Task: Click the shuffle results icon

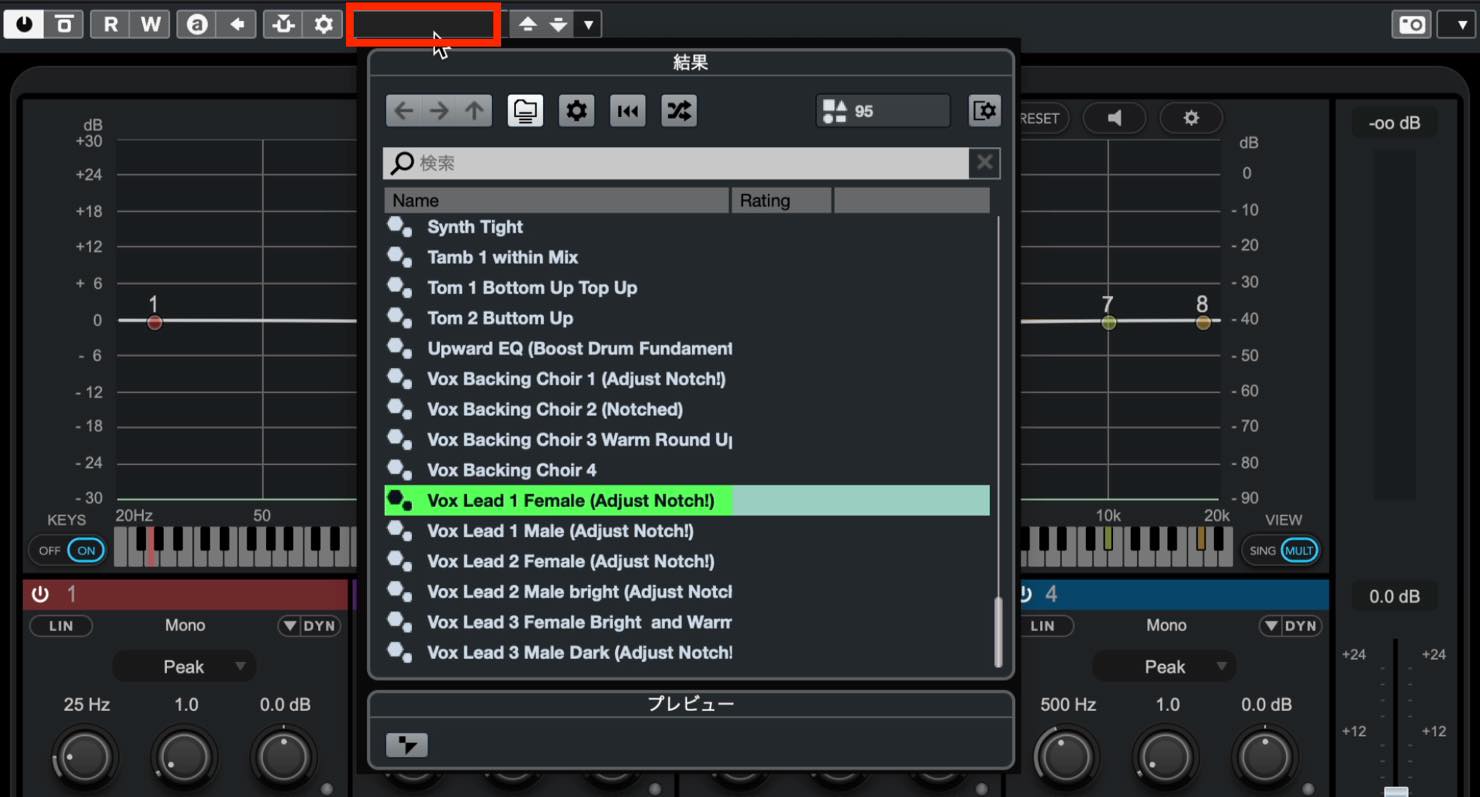Action: [x=678, y=111]
